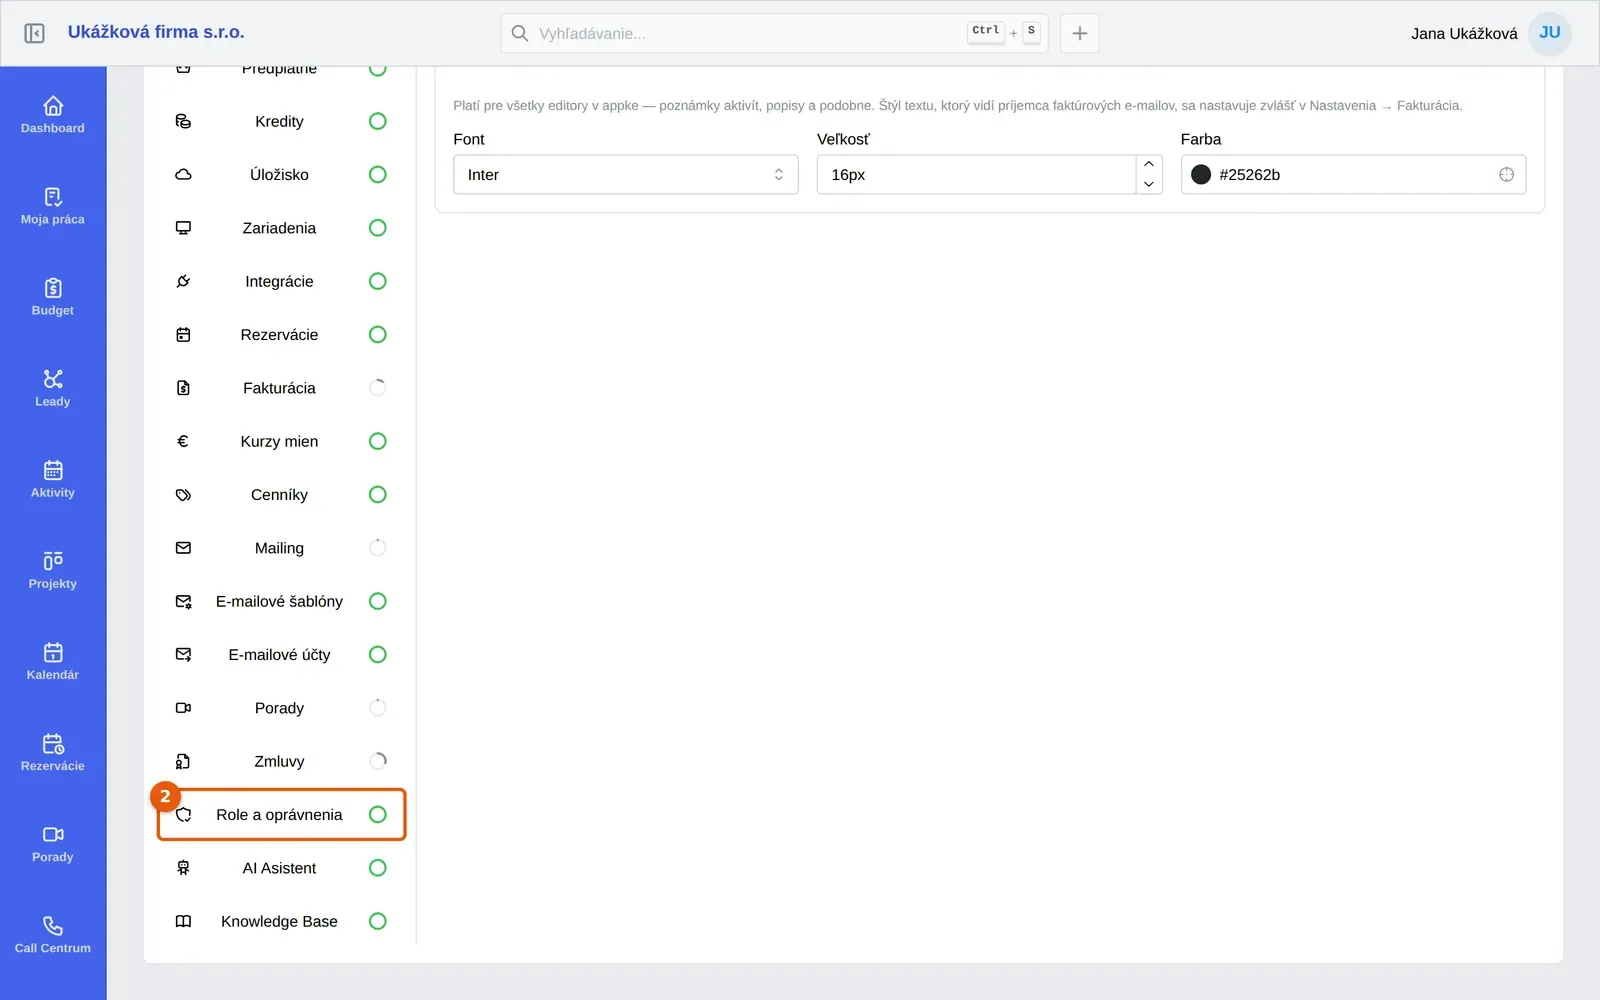
Task: Toggle the Zariadenia status circle
Action: (x=377, y=228)
